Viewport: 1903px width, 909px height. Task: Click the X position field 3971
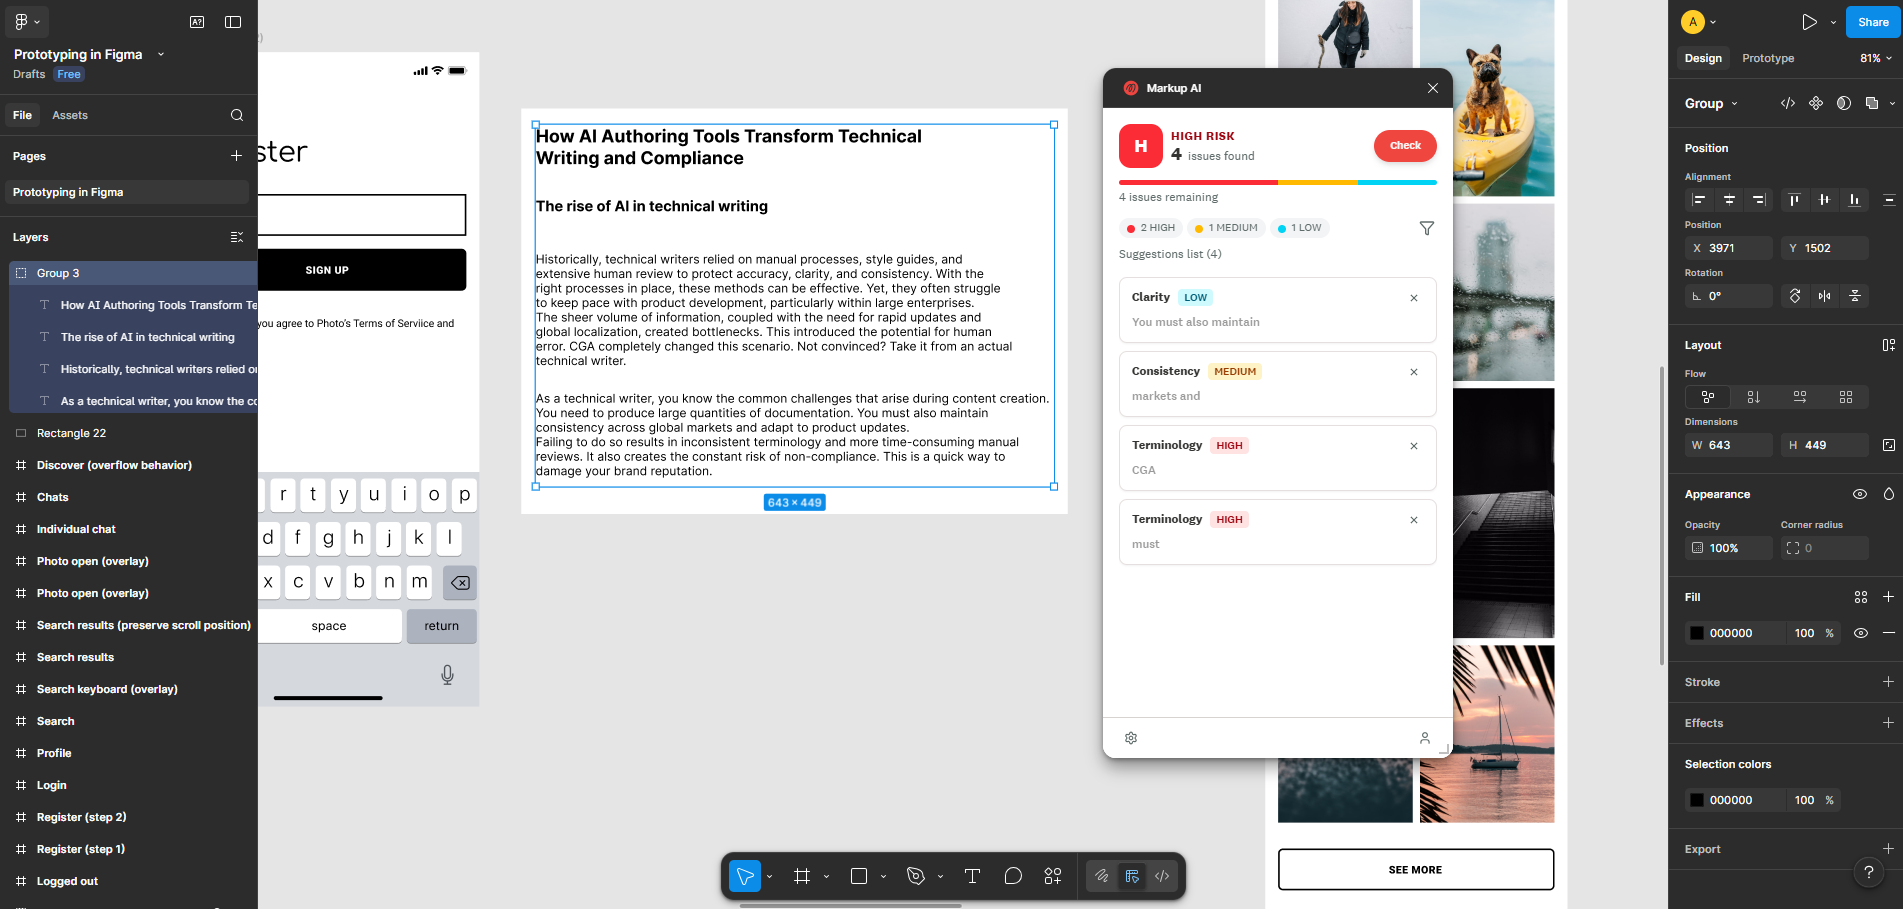pos(1729,248)
